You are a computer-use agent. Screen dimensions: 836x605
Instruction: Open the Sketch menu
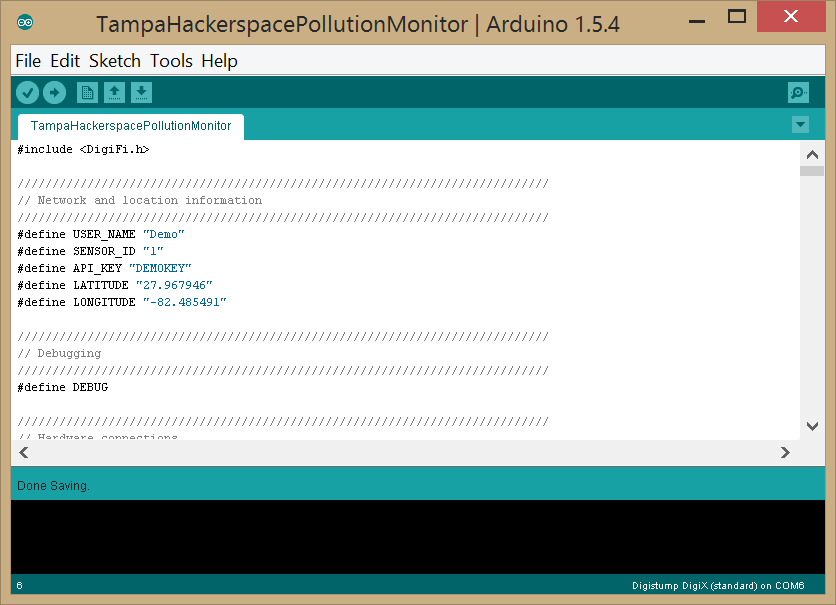(x=115, y=61)
